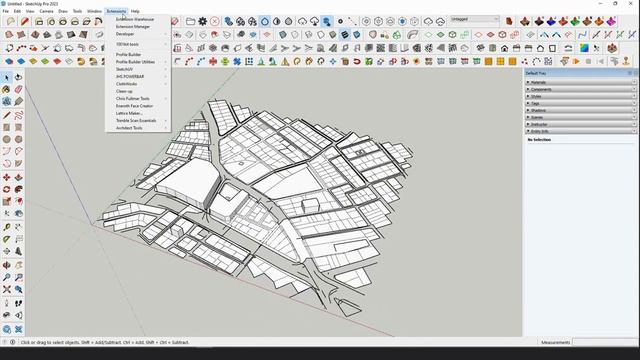Pick the red Move tool
The image size is (640, 360).
point(7,178)
